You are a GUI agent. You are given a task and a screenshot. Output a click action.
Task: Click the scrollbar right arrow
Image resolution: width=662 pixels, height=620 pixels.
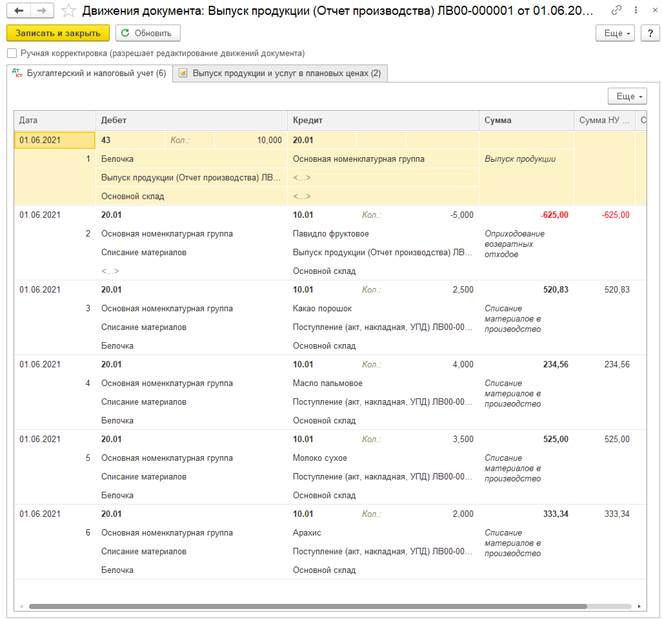tap(639, 606)
